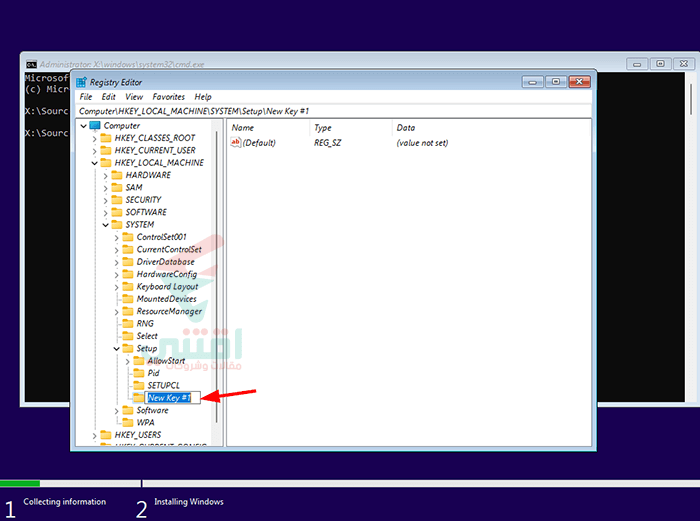Click the CurrentControlSet folder icon

[128, 249]
